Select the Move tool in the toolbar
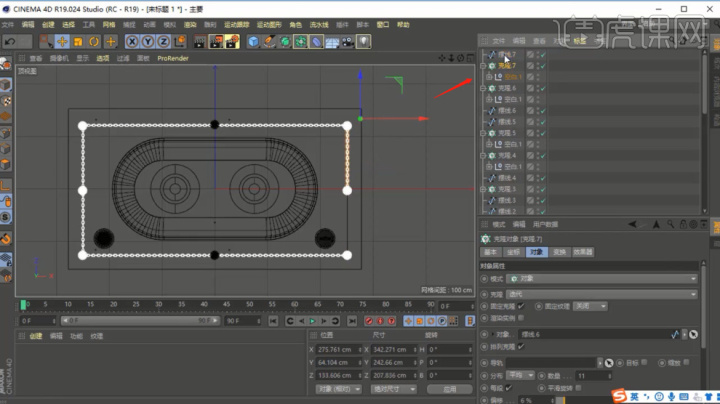 62,41
